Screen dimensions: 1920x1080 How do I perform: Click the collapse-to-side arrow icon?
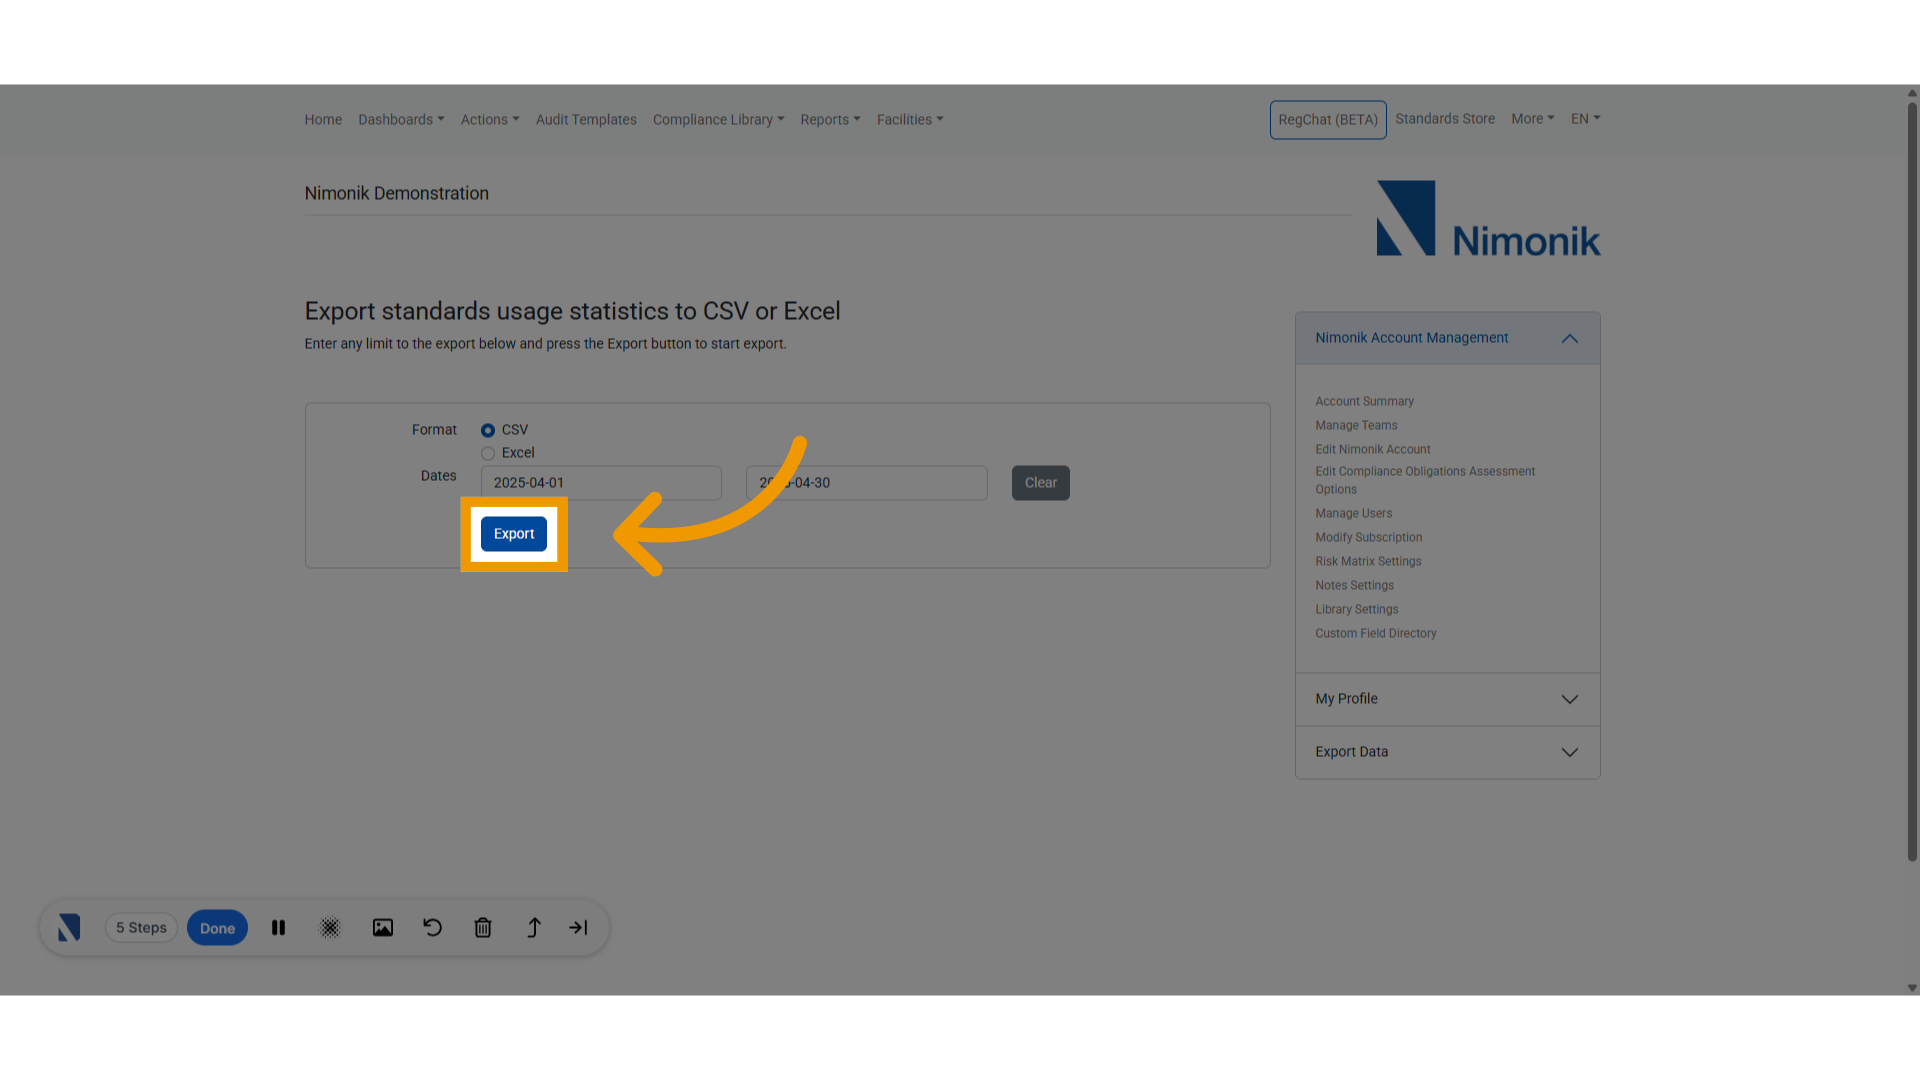[578, 928]
